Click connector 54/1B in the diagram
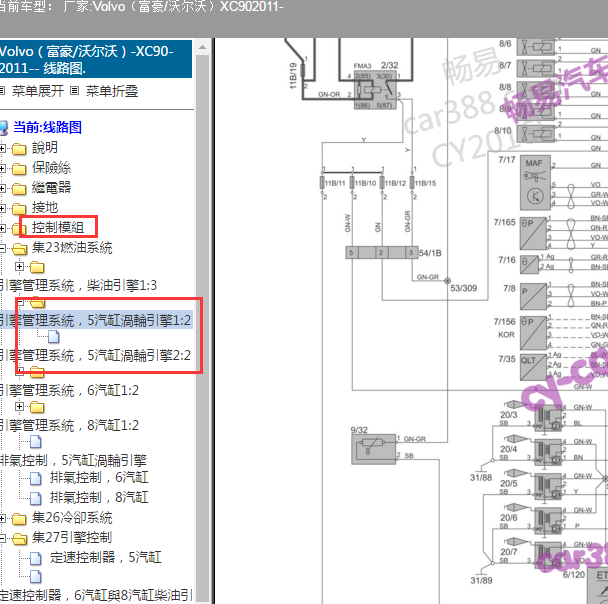The height and width of the screenshot is (604, 608). click(382, 252)
